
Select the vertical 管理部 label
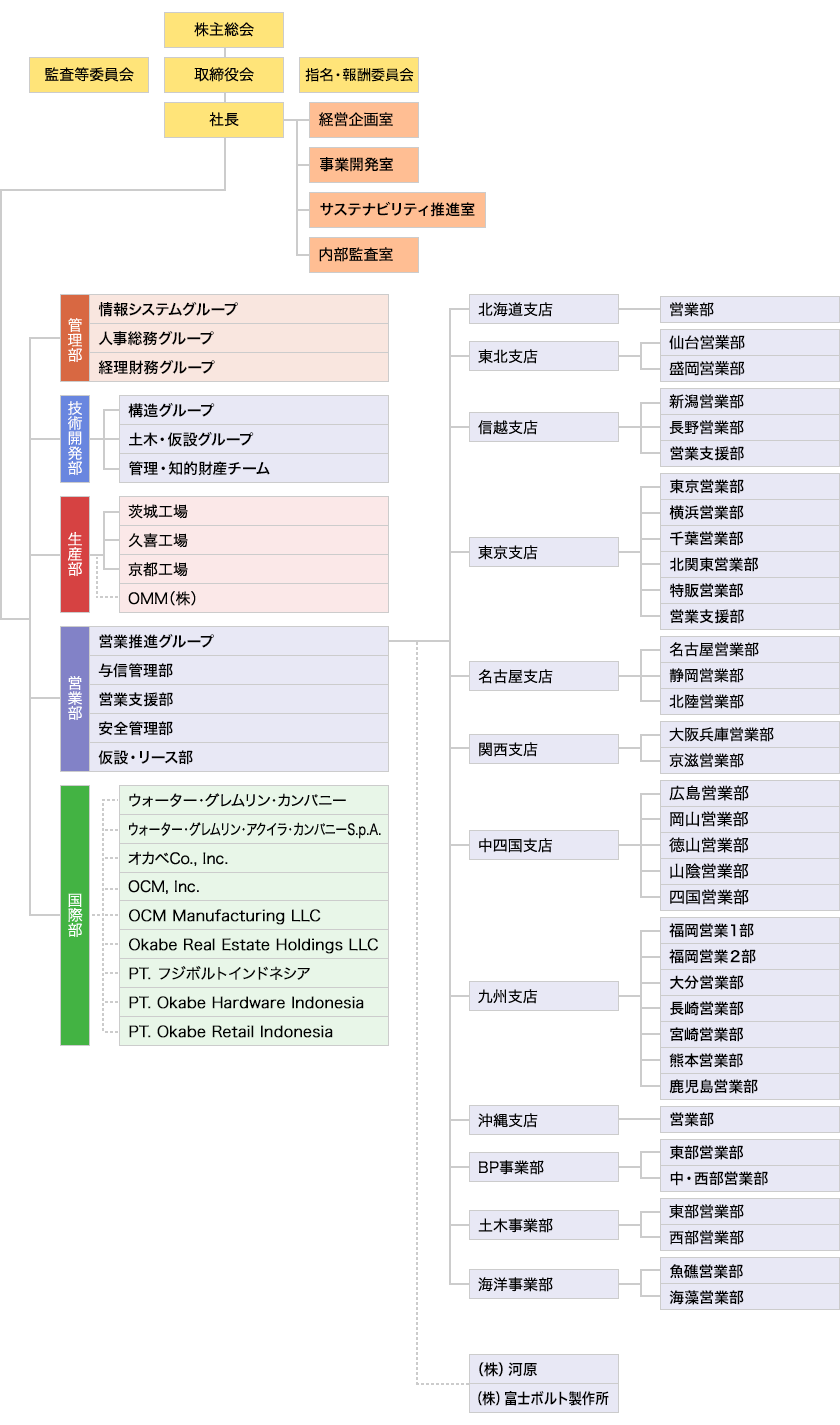(75, 338)
